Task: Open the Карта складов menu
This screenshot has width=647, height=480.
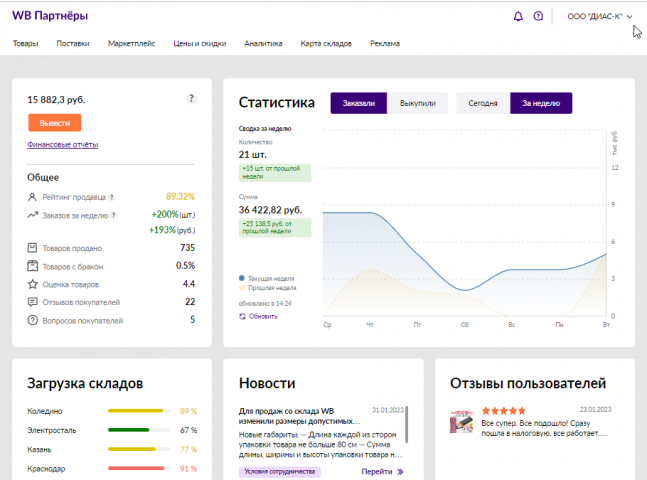Action: [326, 43]
